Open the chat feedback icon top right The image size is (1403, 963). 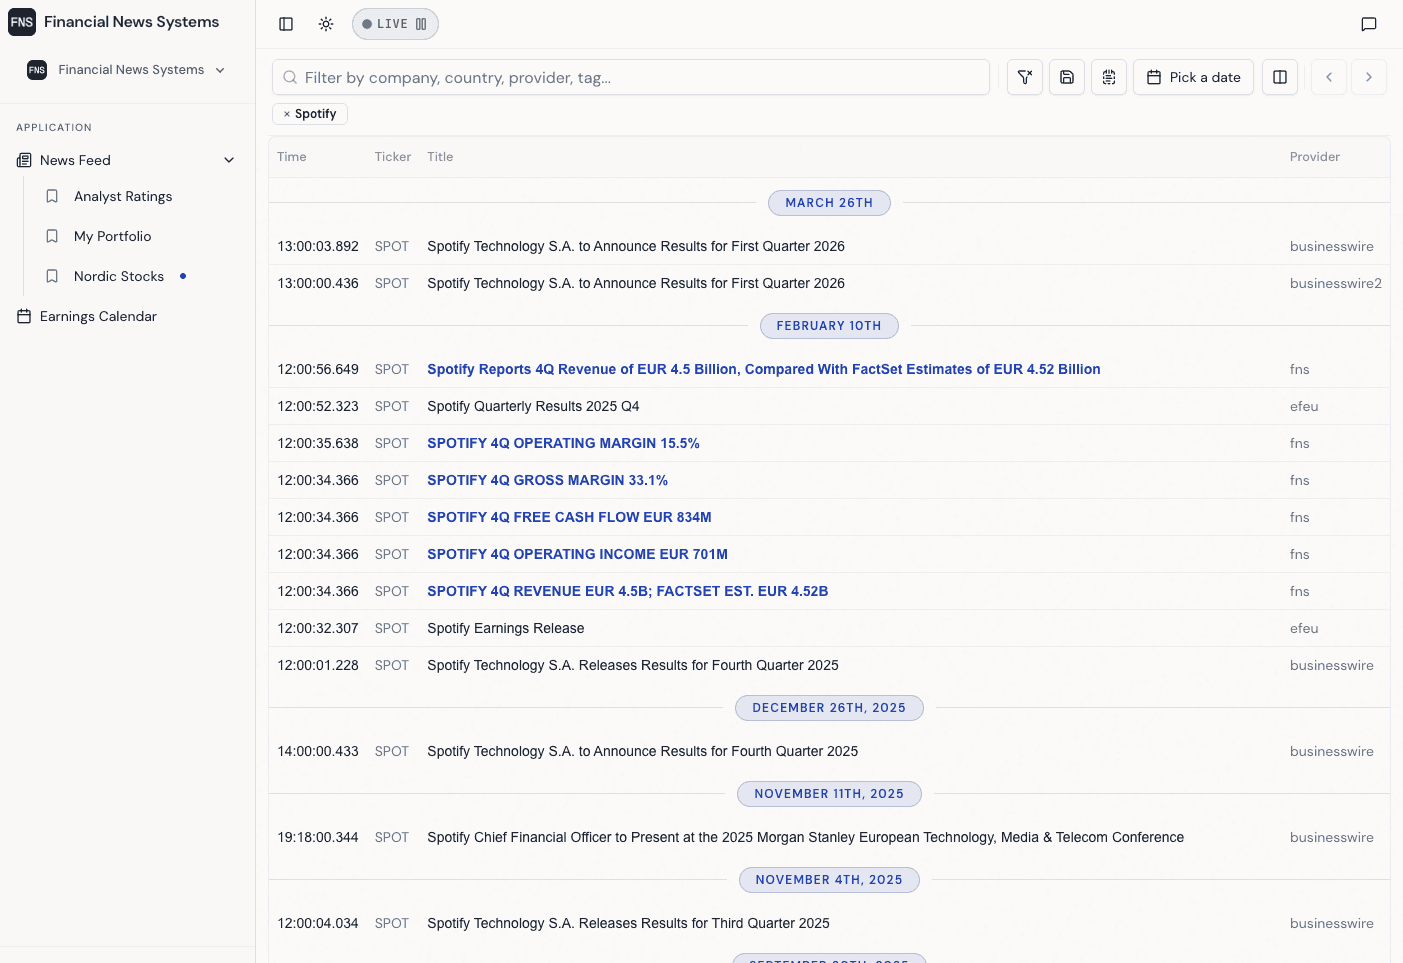(1368, 24)
